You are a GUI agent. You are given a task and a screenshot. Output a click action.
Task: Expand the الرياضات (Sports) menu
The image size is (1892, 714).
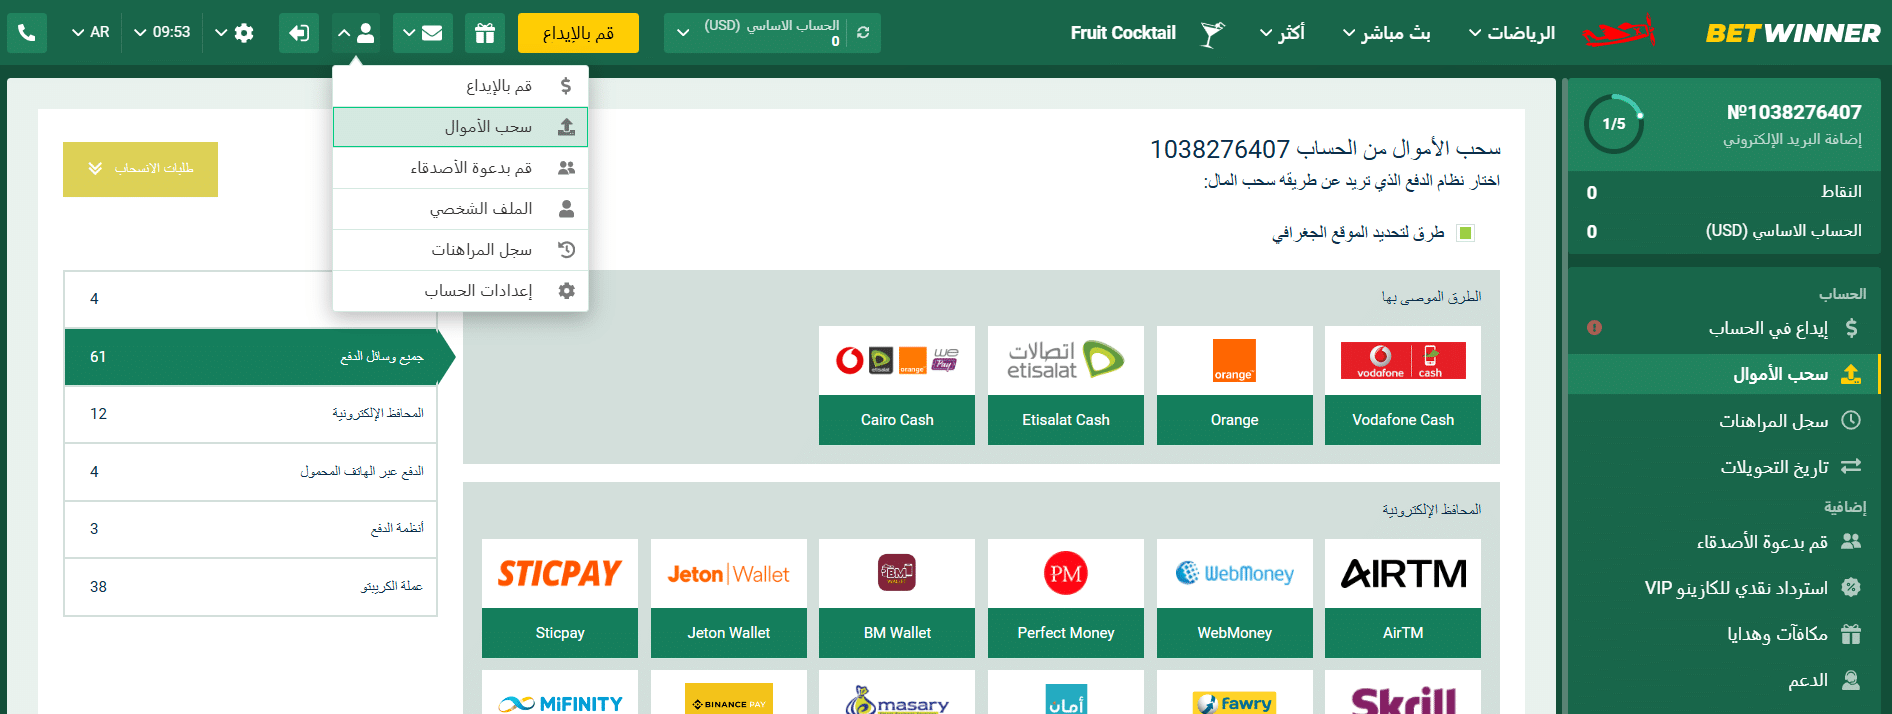[1511, 33]
